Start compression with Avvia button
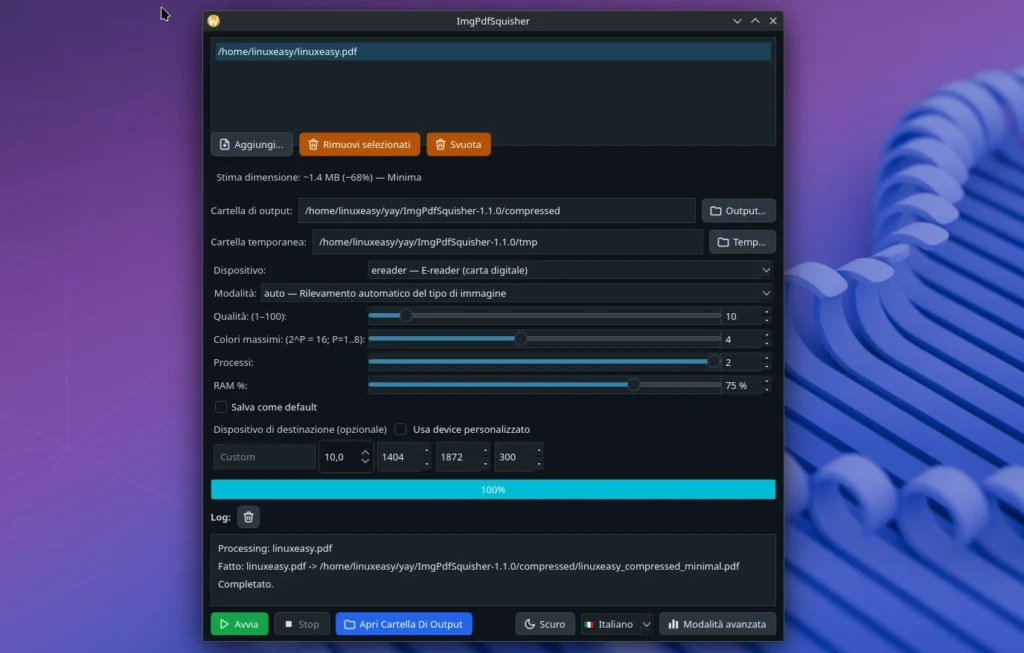Viewport: 1024px width, 653px height. click(x=239, y=624)
